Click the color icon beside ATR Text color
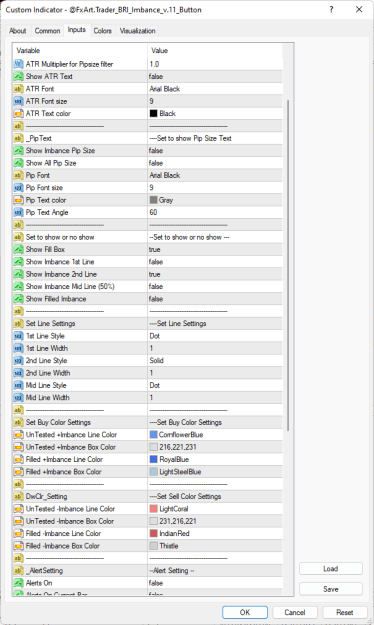This screenshot has height=625, width=374. [18, 114]
